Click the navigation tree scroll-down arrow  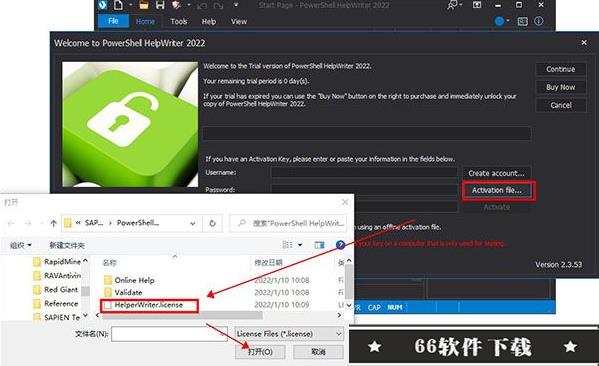tap(85, 316)
